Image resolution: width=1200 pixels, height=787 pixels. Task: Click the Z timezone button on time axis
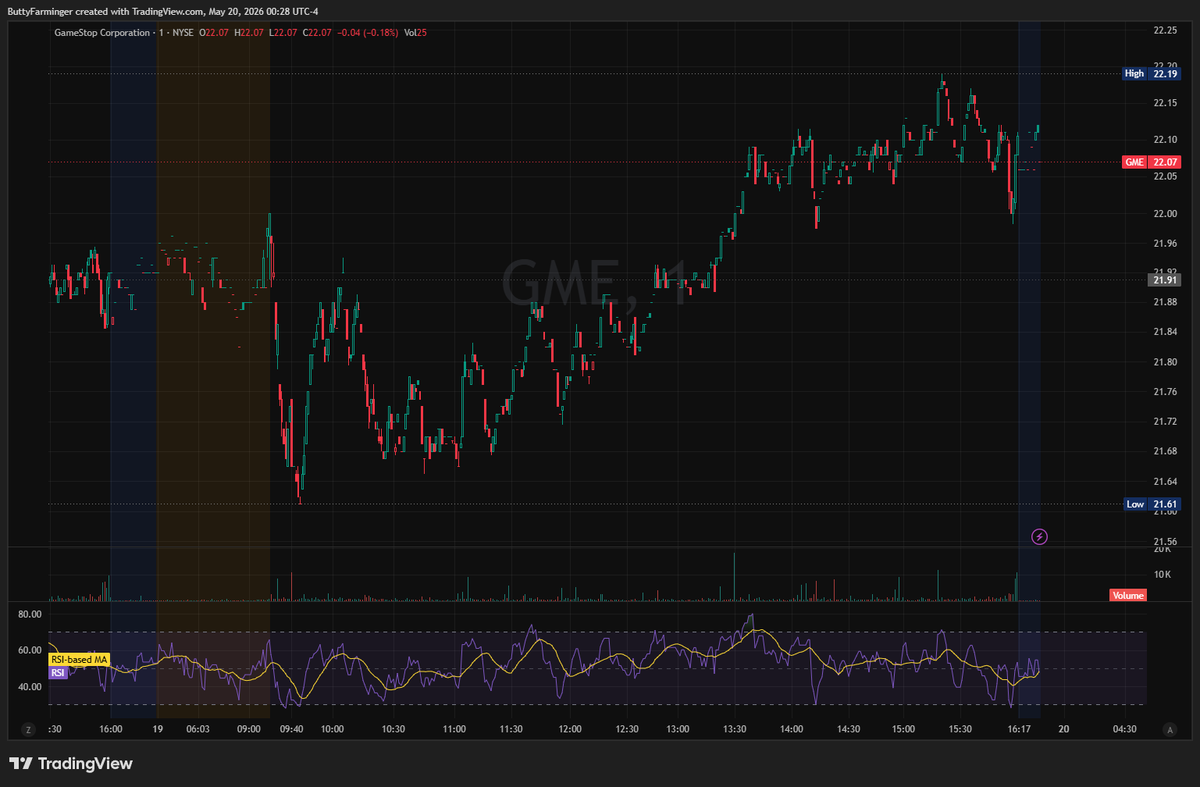pyautogui.click(x=28, y=730)
